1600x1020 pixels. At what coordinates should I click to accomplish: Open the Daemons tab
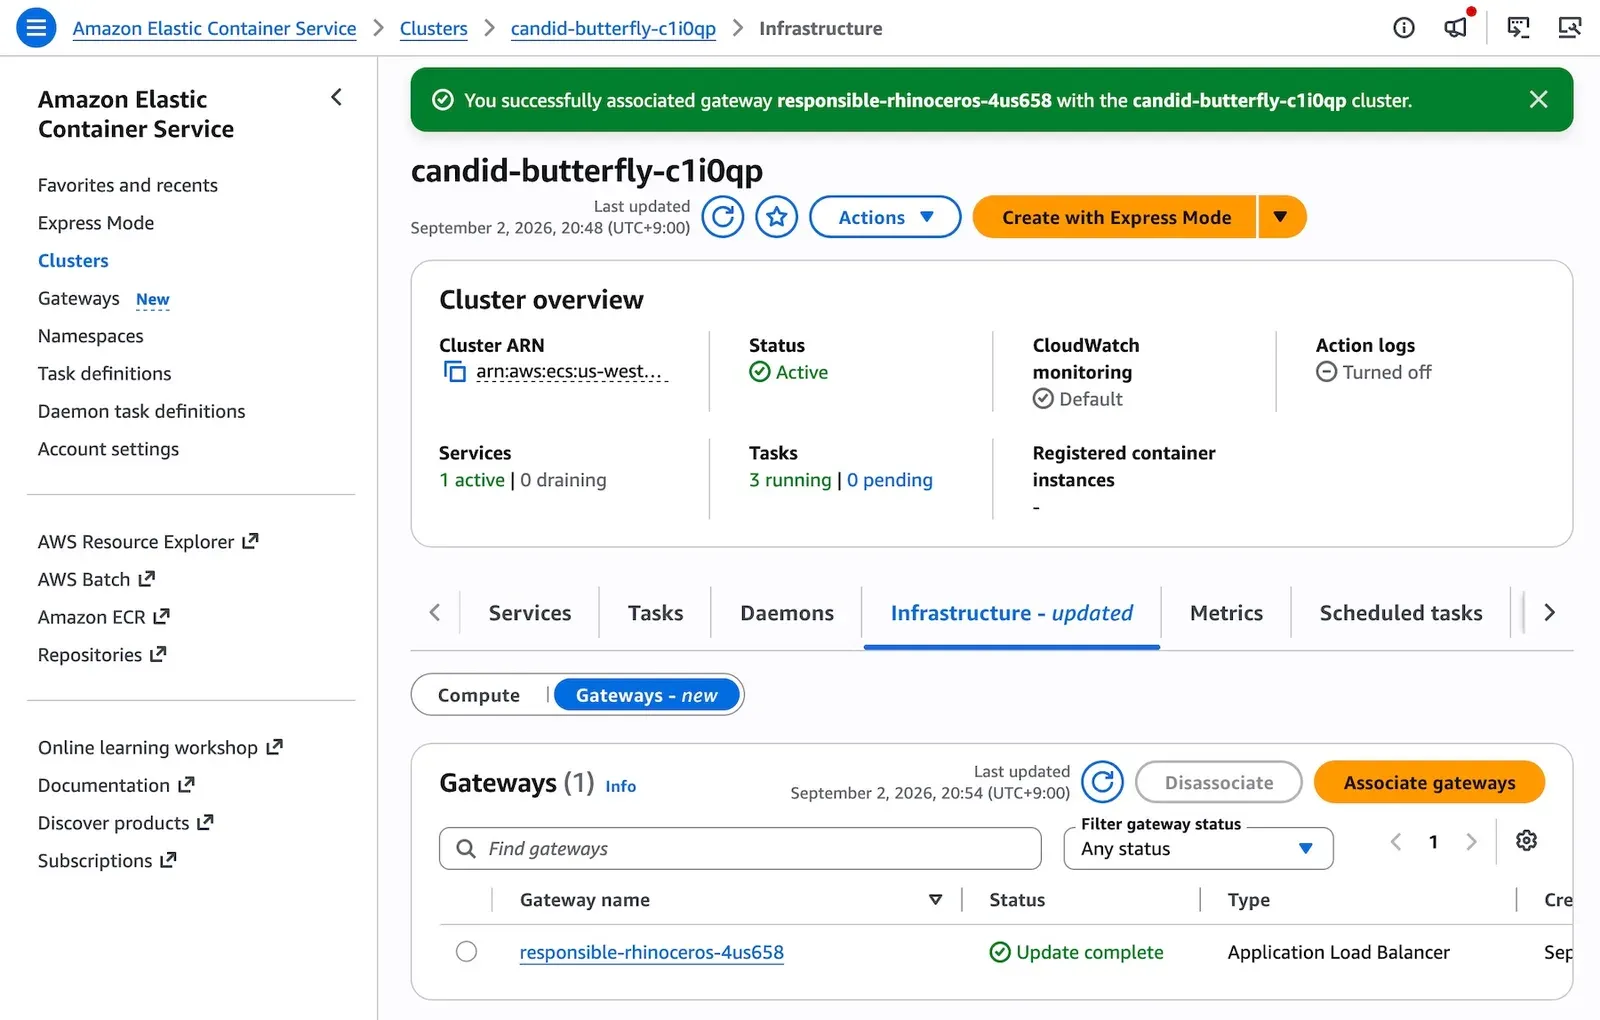787,613
